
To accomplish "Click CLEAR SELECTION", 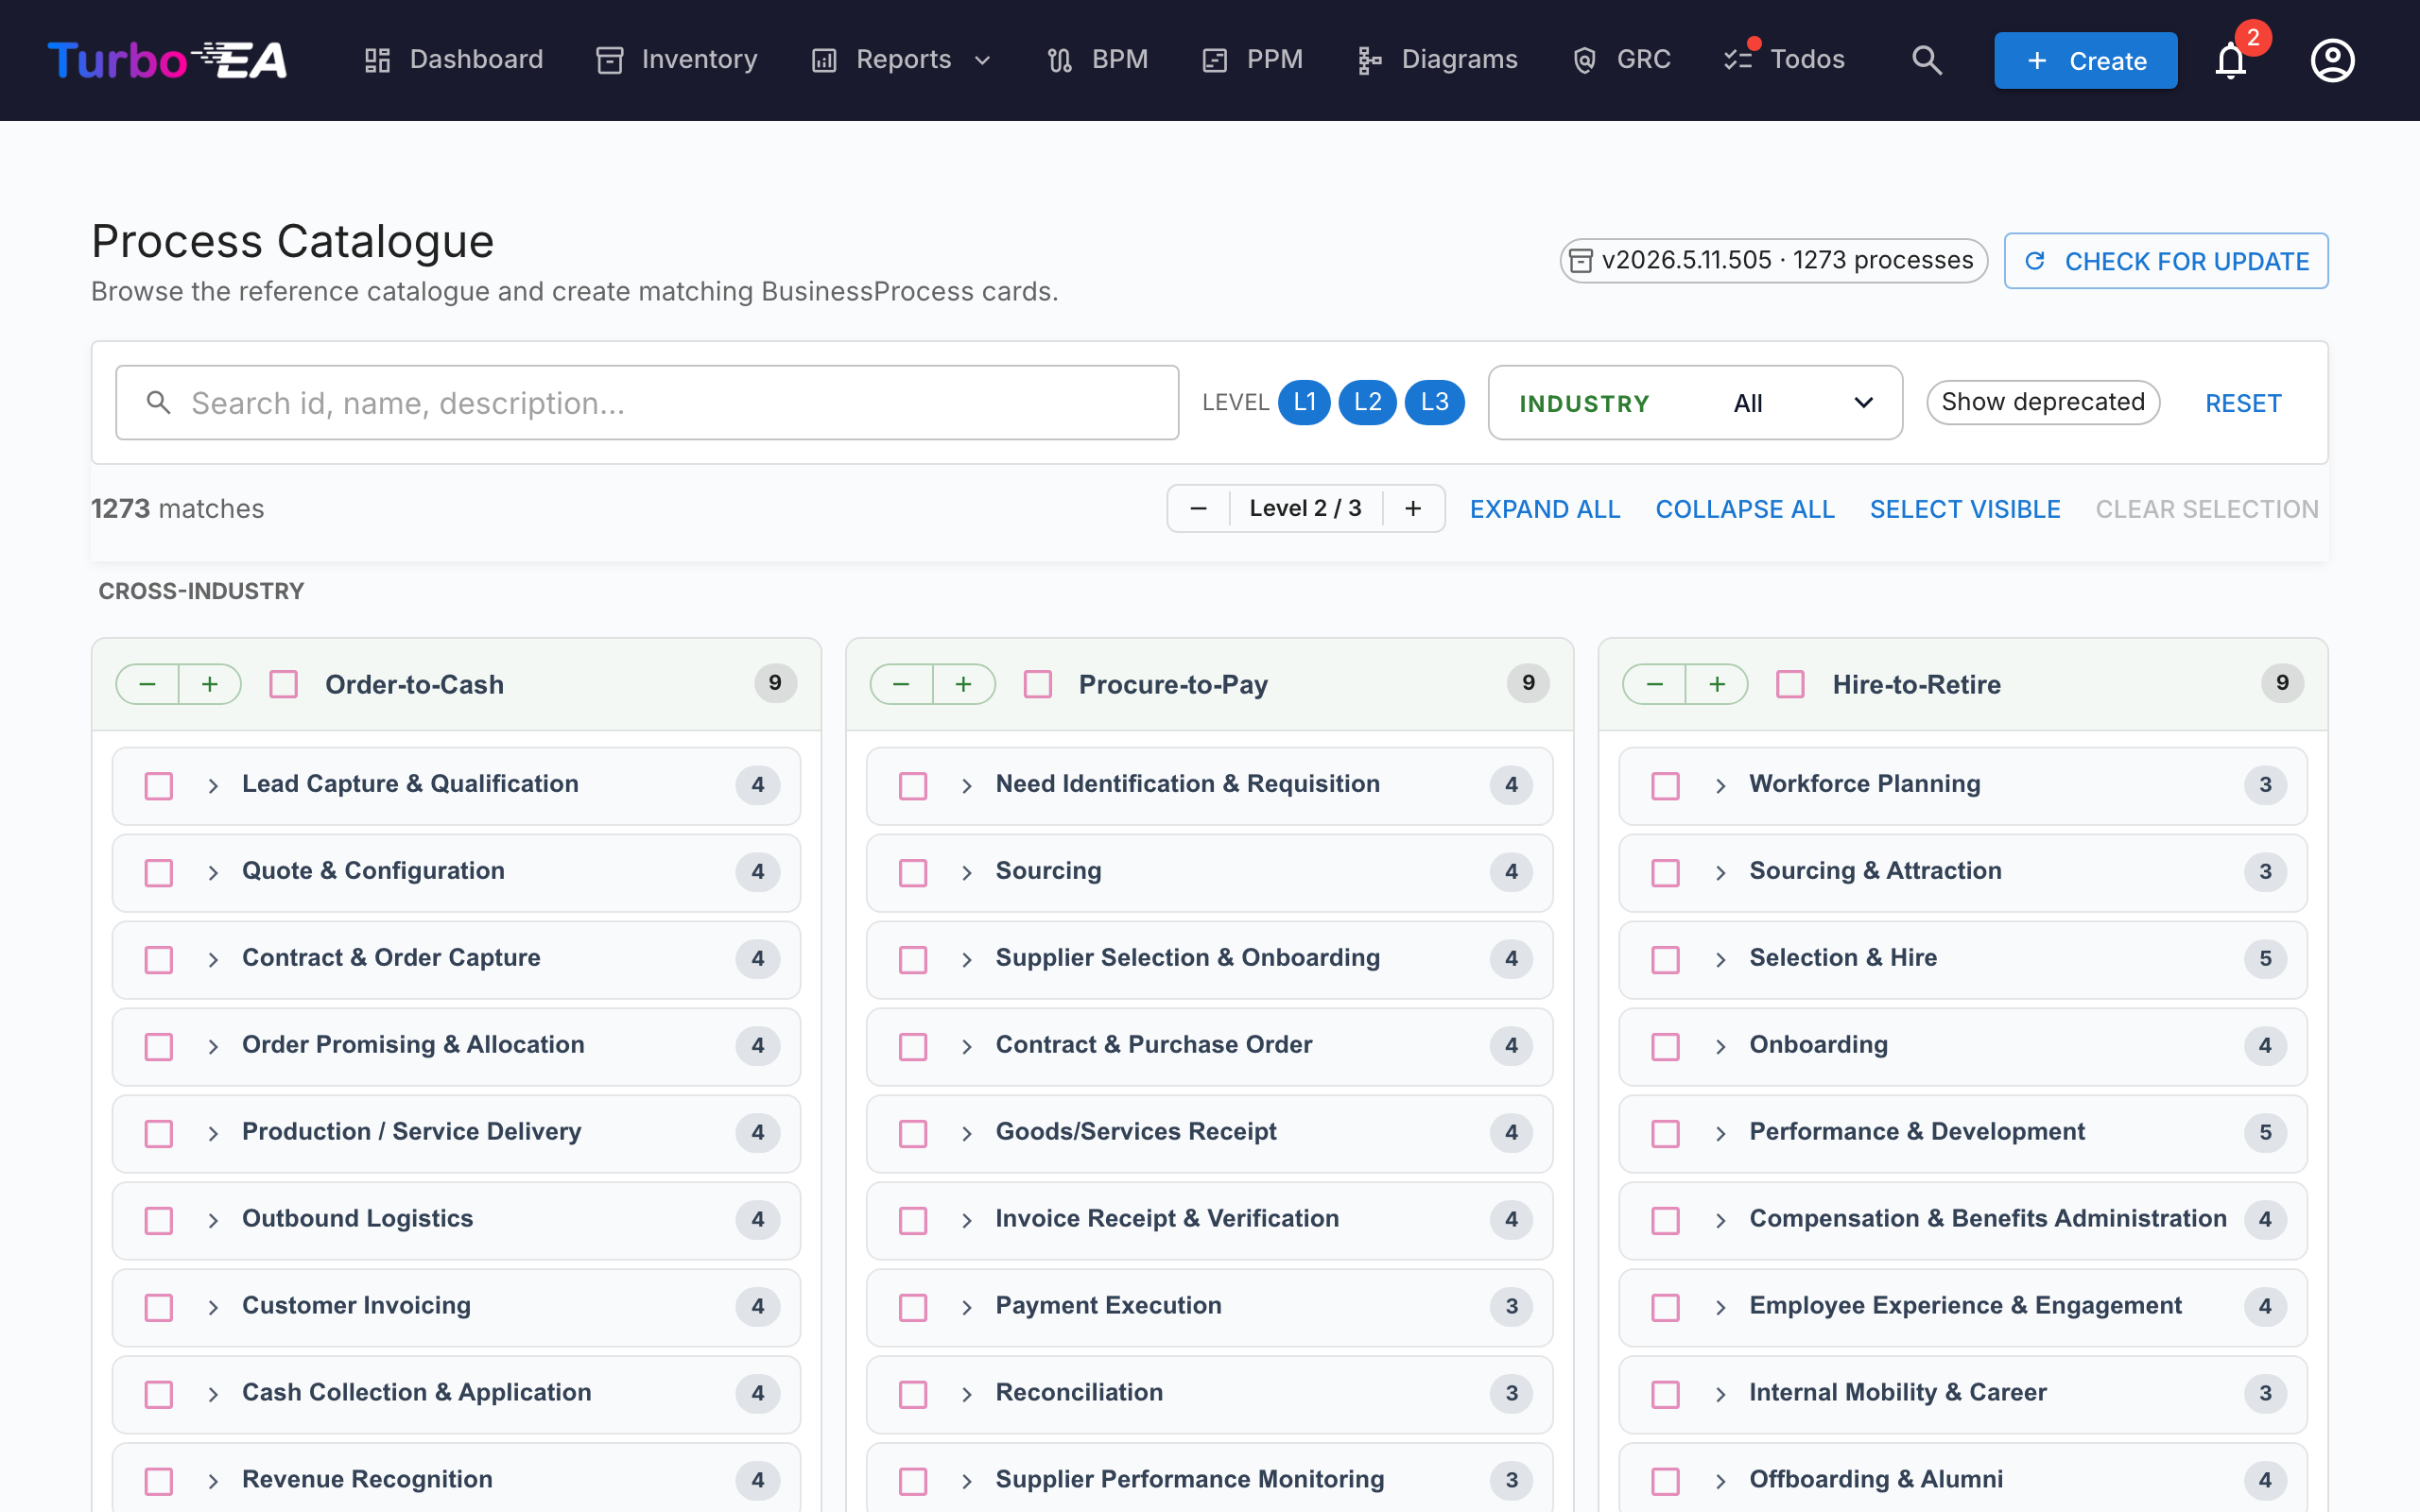I will pyautogui.click(x=2207, y=509).
